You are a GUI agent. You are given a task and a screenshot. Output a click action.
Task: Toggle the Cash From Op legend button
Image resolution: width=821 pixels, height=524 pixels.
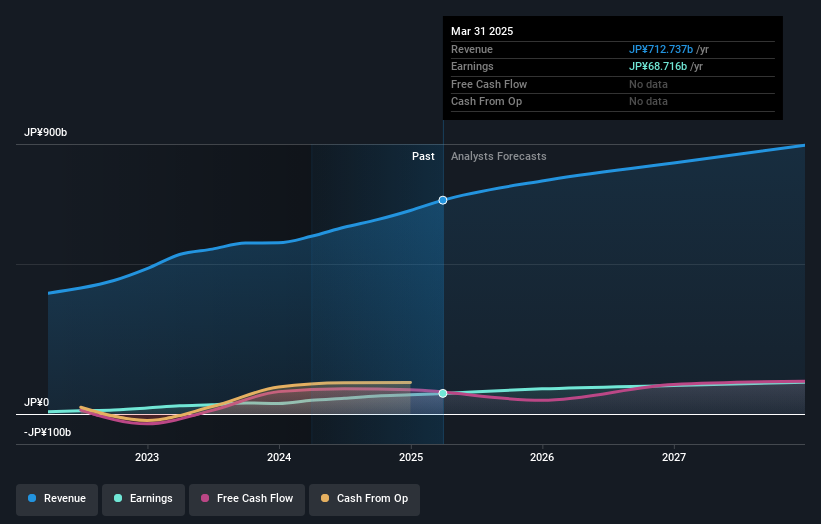pyautogui.click(x=364, y=499)
